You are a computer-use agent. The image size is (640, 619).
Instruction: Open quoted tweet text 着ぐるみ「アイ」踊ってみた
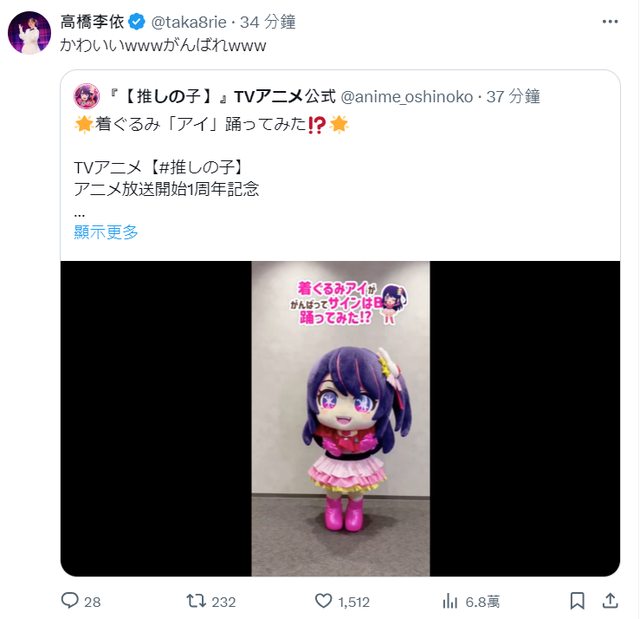[201, 124]
